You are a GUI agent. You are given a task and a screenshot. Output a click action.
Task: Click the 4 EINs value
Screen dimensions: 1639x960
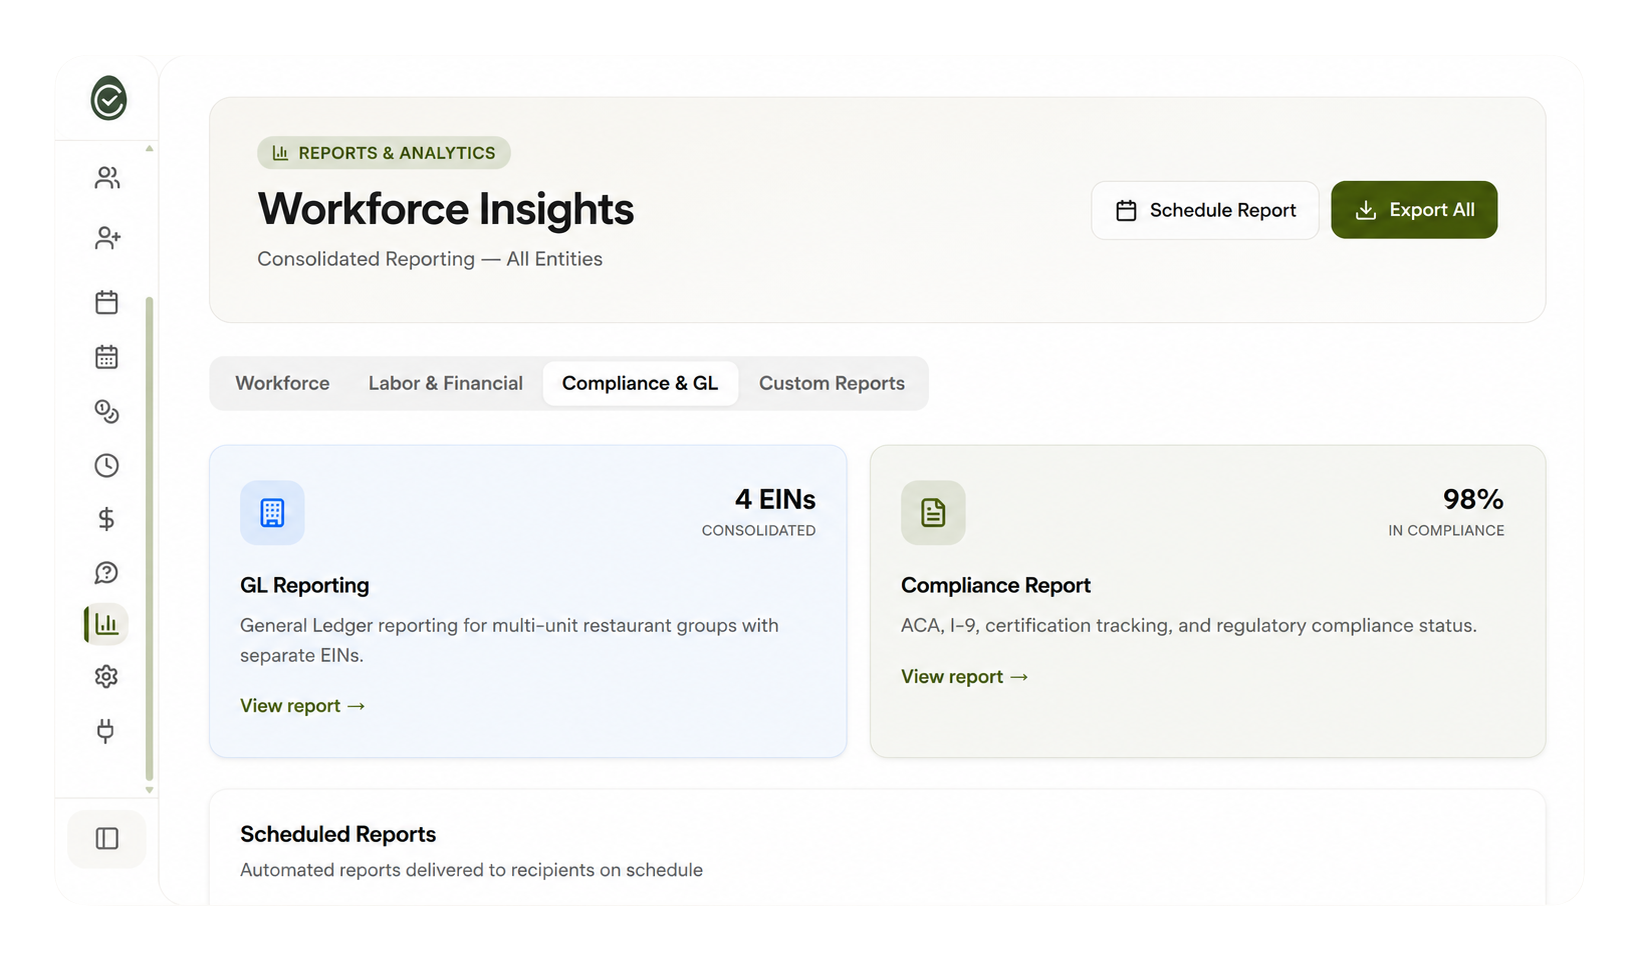click(775, 499)
